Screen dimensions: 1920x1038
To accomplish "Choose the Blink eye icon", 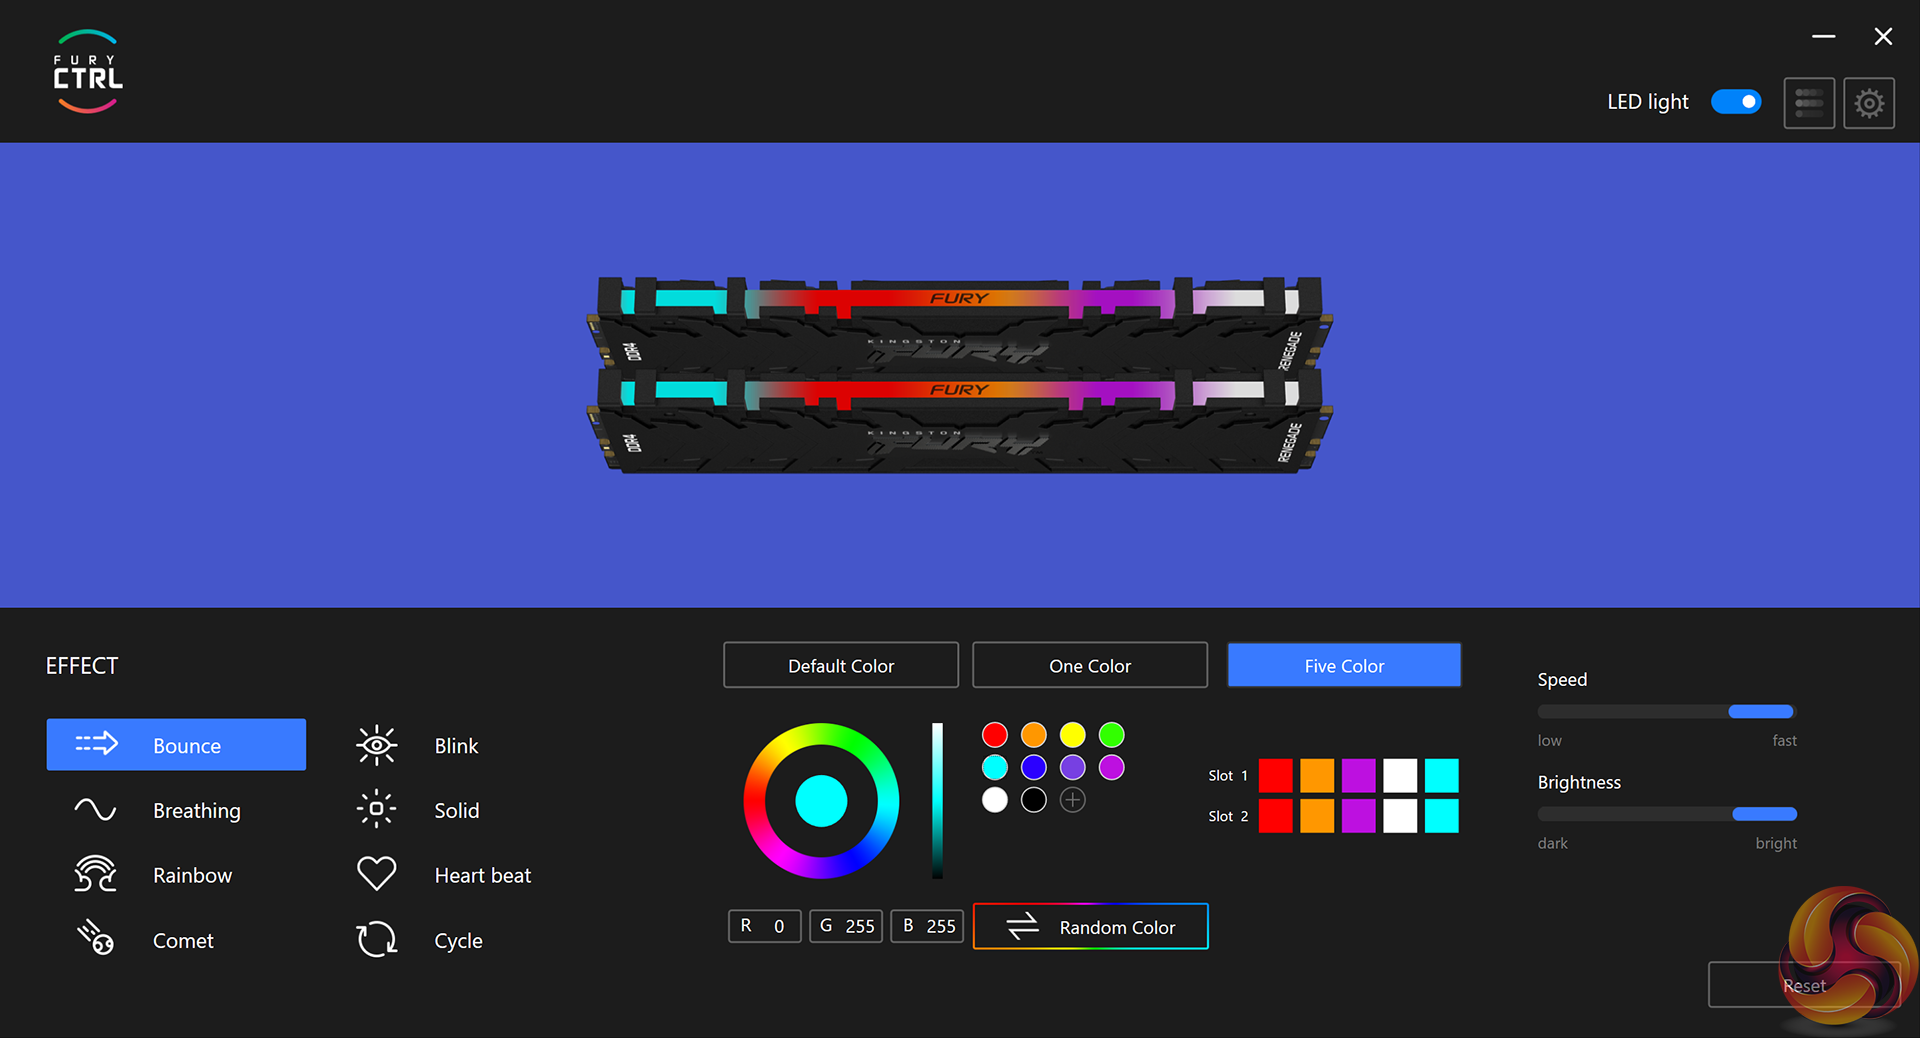I will (376, 745).
